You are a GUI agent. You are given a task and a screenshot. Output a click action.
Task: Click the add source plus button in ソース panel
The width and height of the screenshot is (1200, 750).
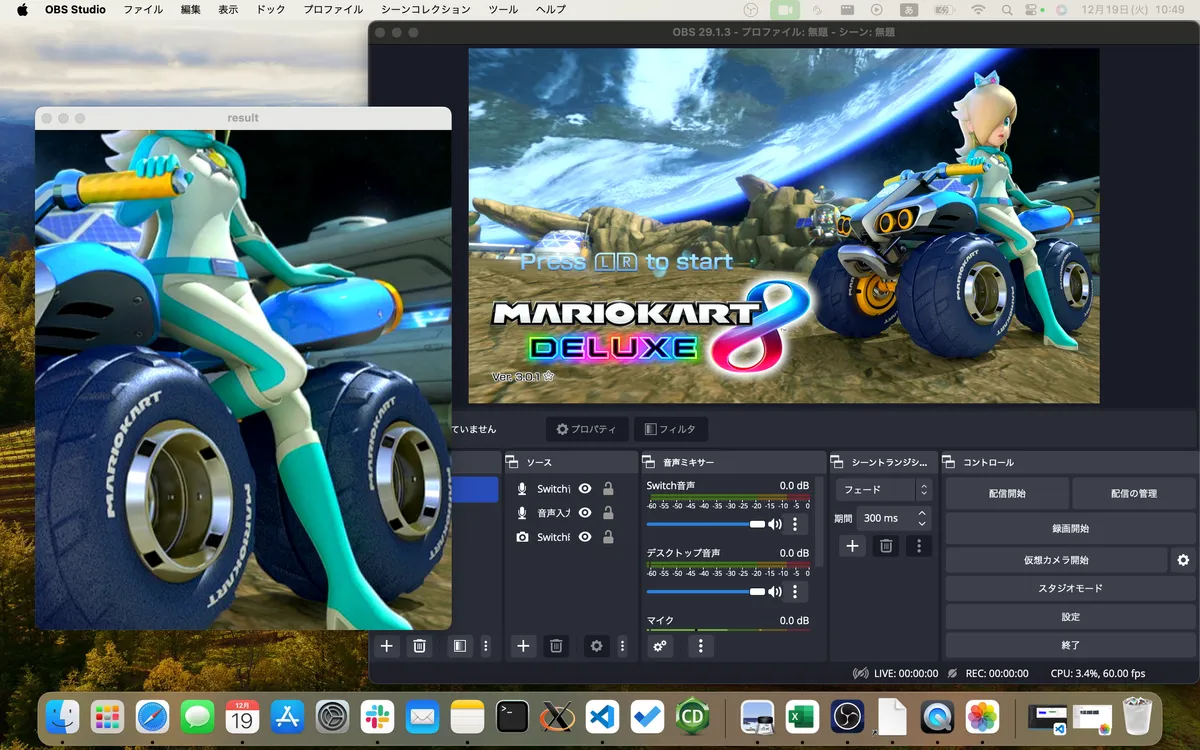coord(523,646)
